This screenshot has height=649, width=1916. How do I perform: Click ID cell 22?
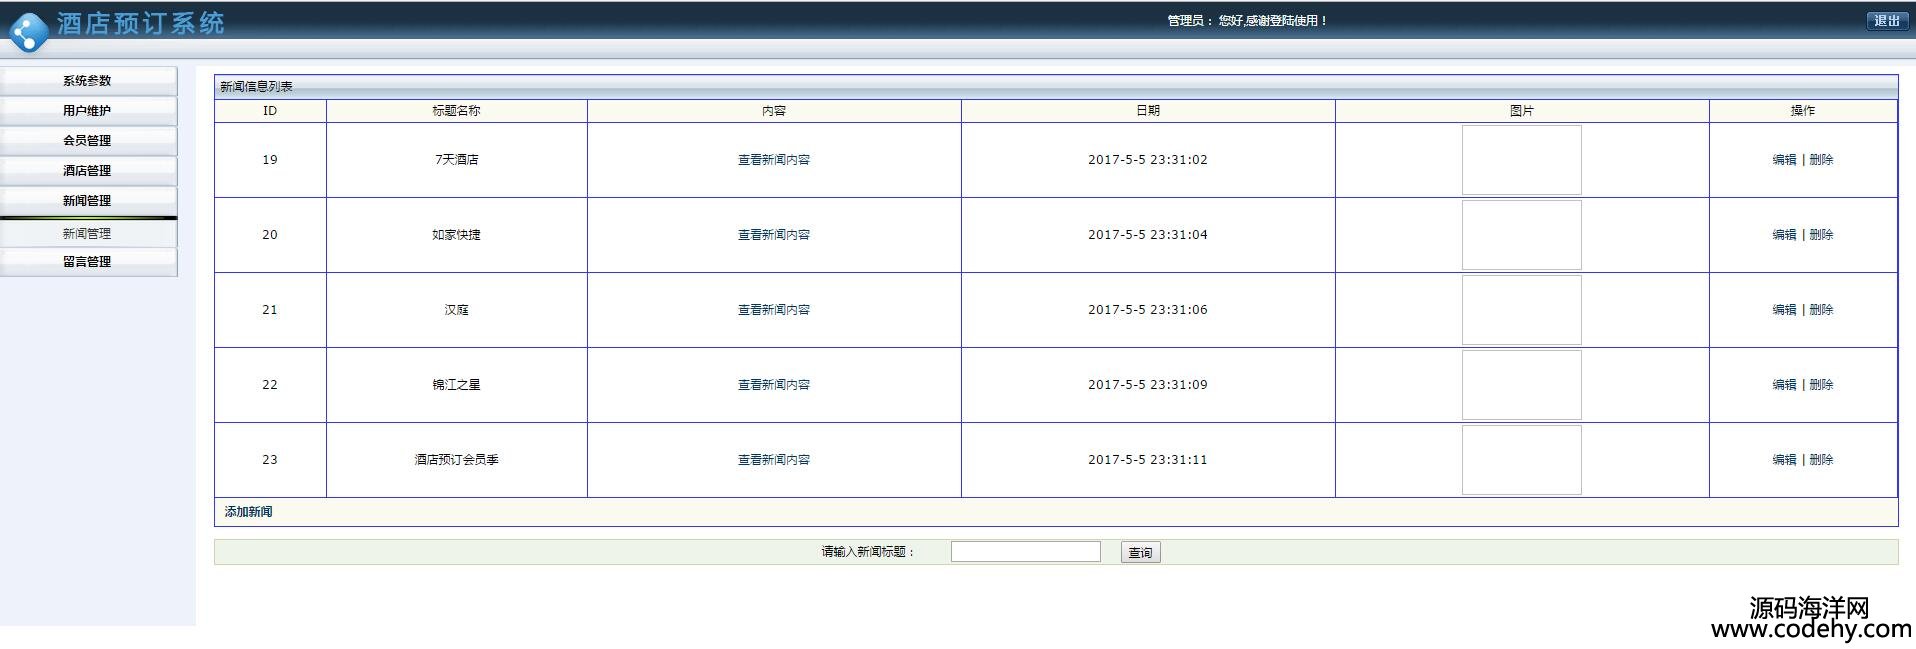pyautogui.click(x=270, y=385)
